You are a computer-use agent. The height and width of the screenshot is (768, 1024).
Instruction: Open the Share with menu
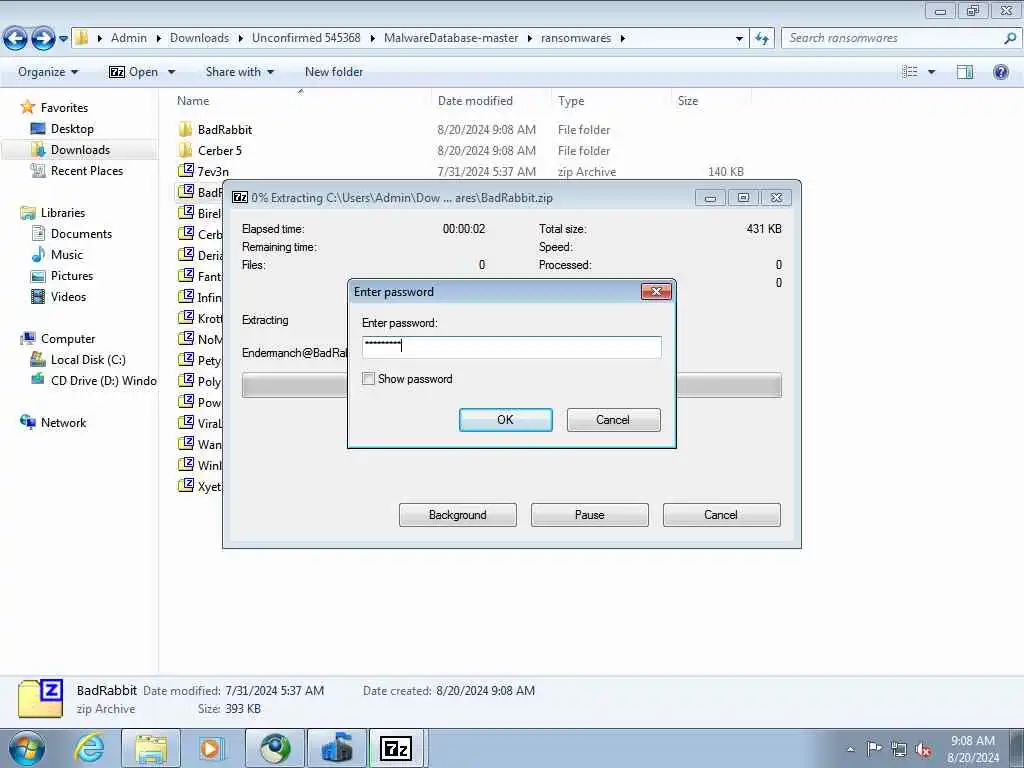coord(239,72)
